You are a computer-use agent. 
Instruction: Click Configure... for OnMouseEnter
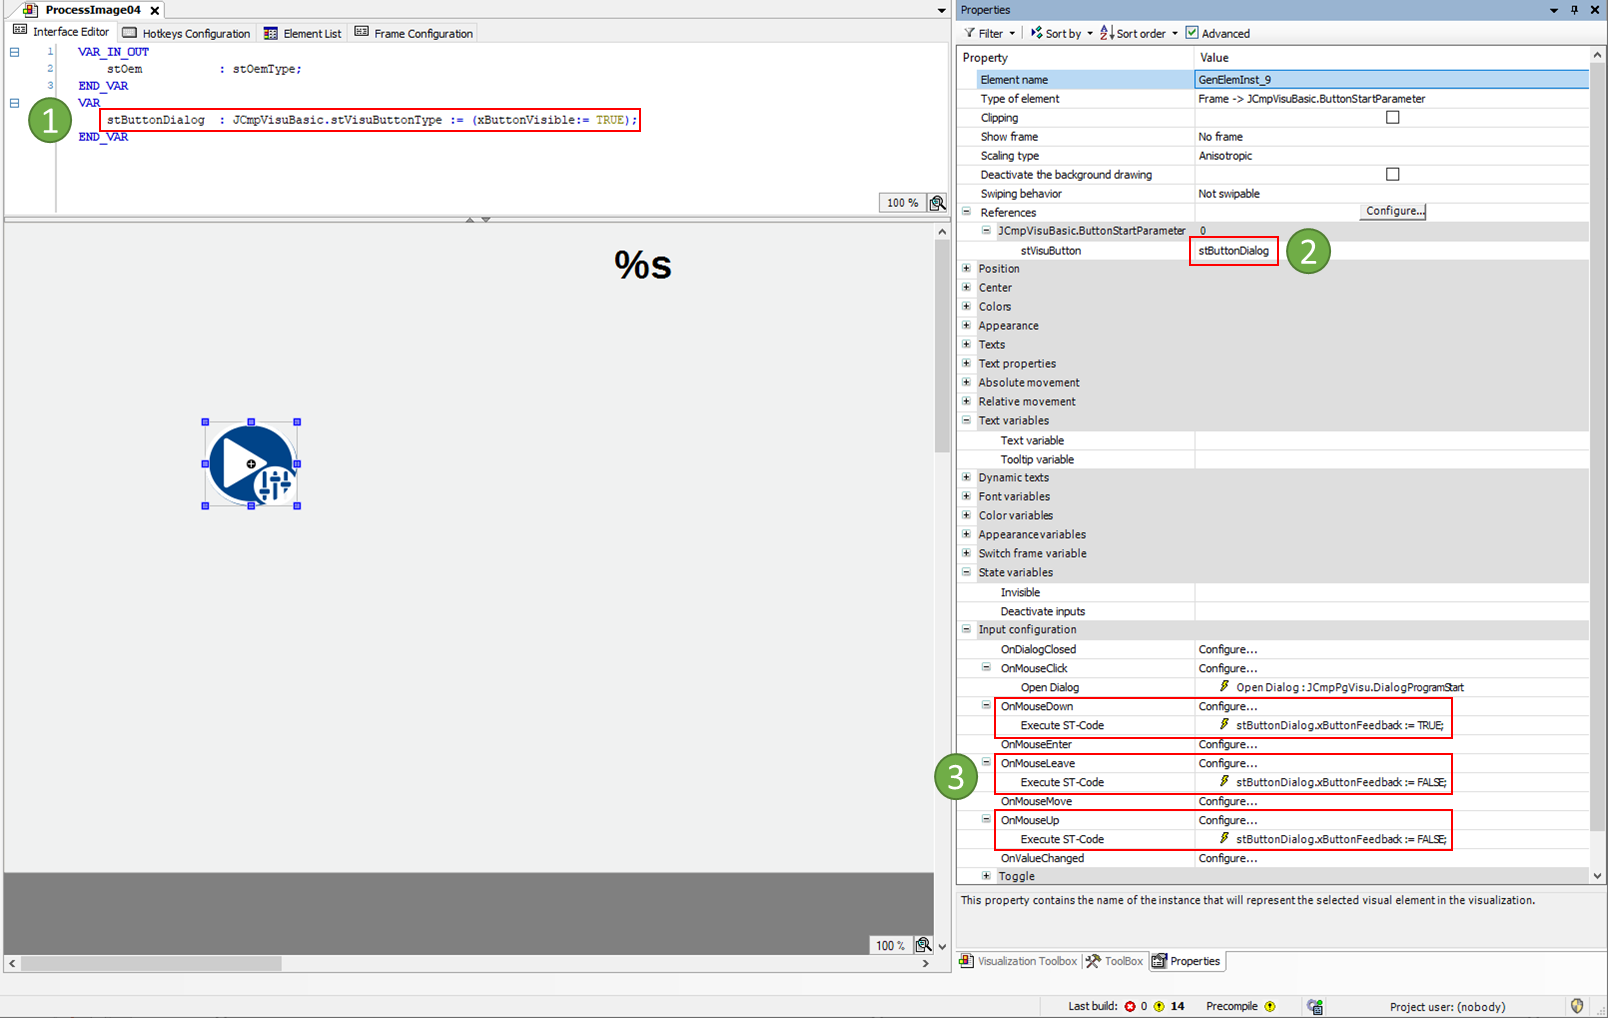[x=1228, y=744]
